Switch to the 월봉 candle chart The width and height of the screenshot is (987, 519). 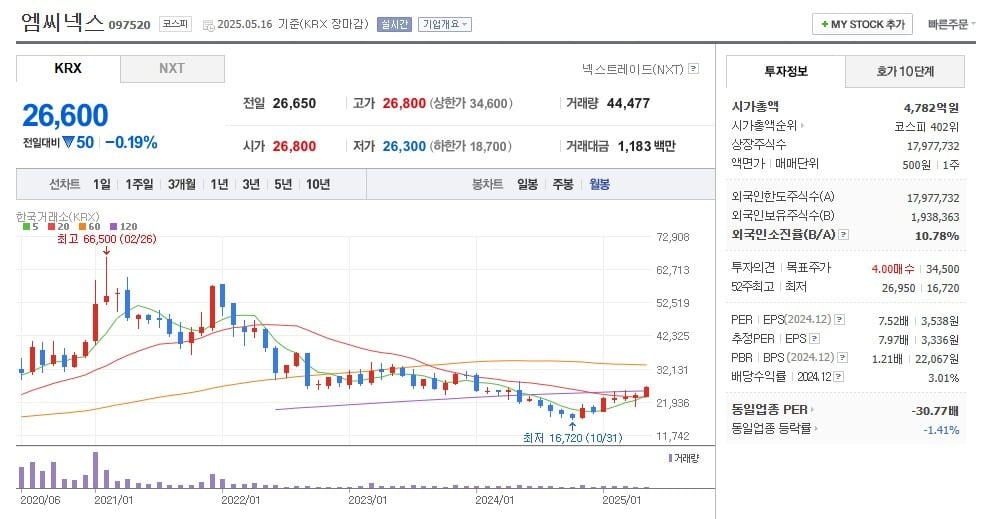tap(599, 184)
